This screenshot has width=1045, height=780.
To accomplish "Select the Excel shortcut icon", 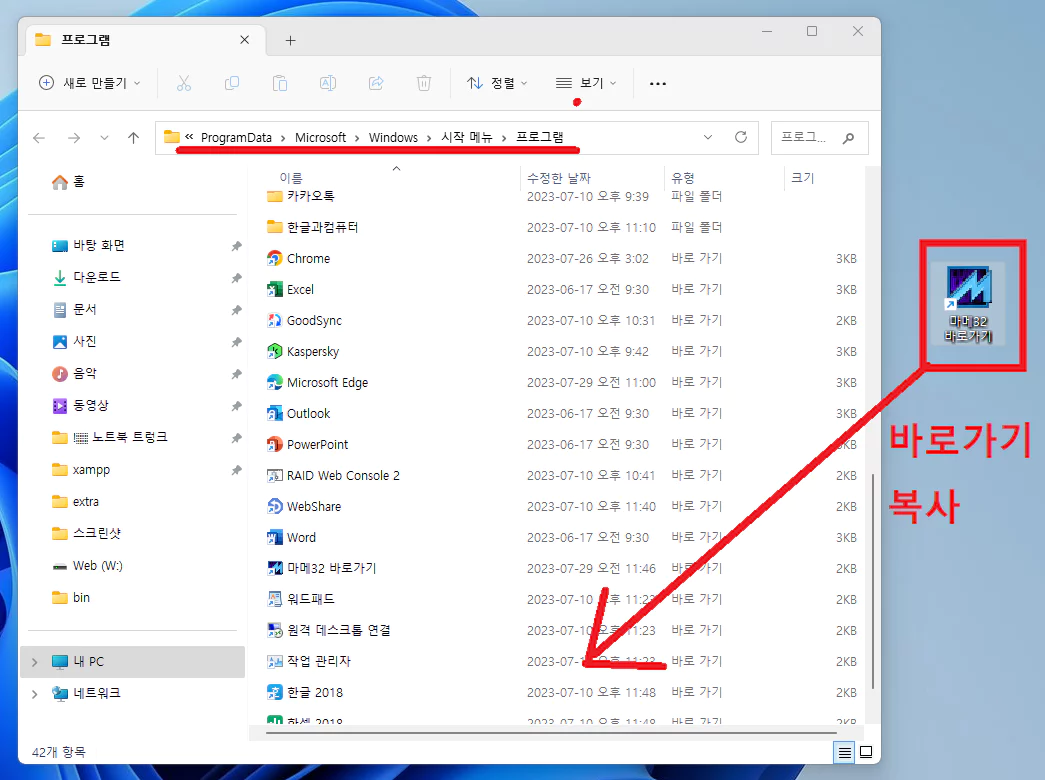I will pyautogui.click(x=274, y=289).
